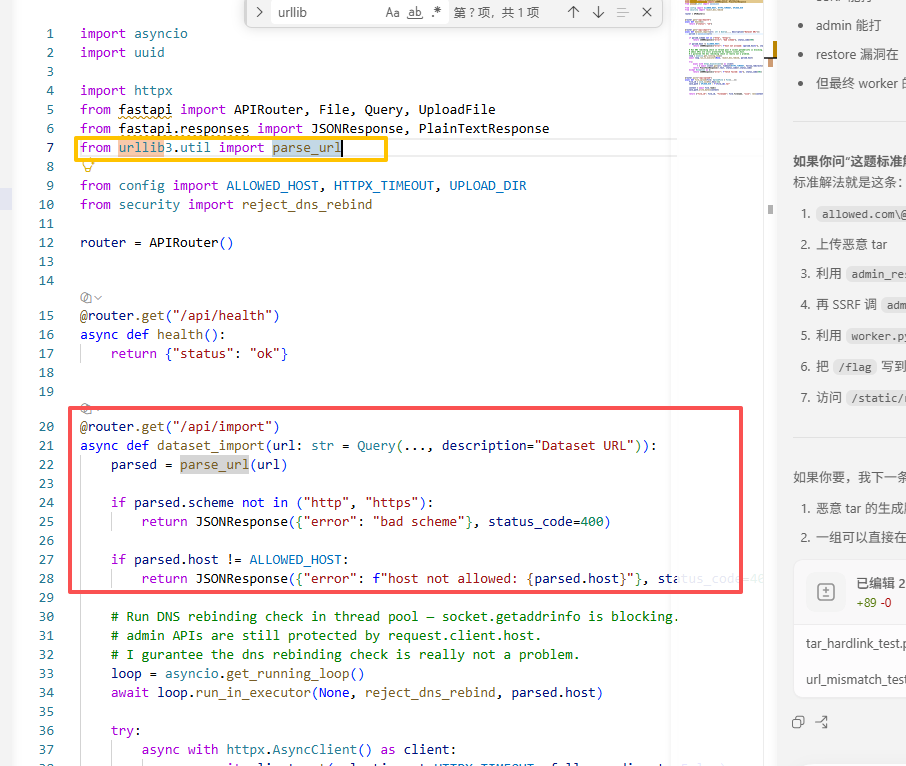Viewport: 906px width, 766px height.
Task: Click chat code snippet "/static/"
Action: (x=876, y=397)
